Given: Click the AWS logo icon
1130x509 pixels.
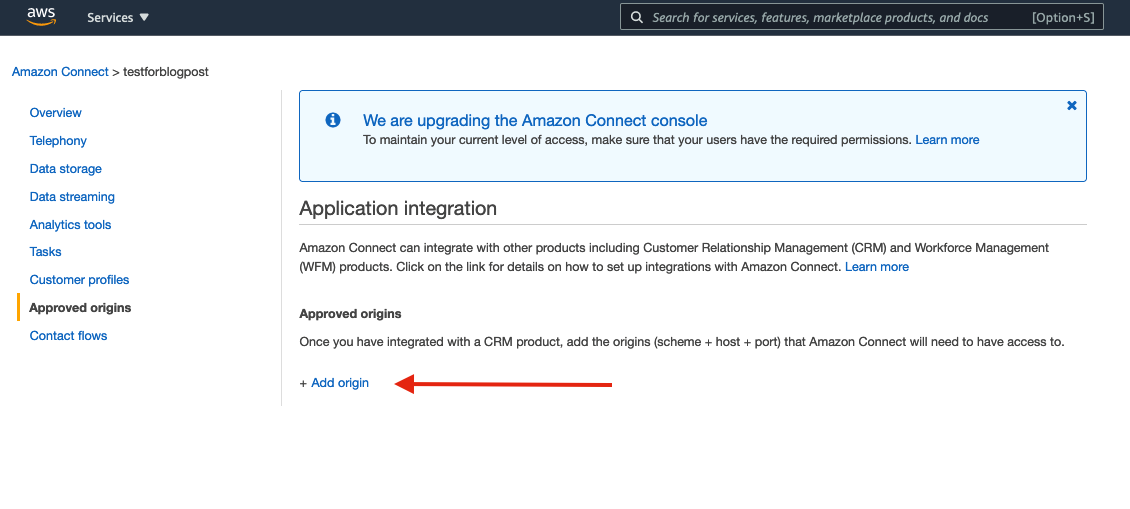Looking at the screenshot, I should click(x=41, y=16).
